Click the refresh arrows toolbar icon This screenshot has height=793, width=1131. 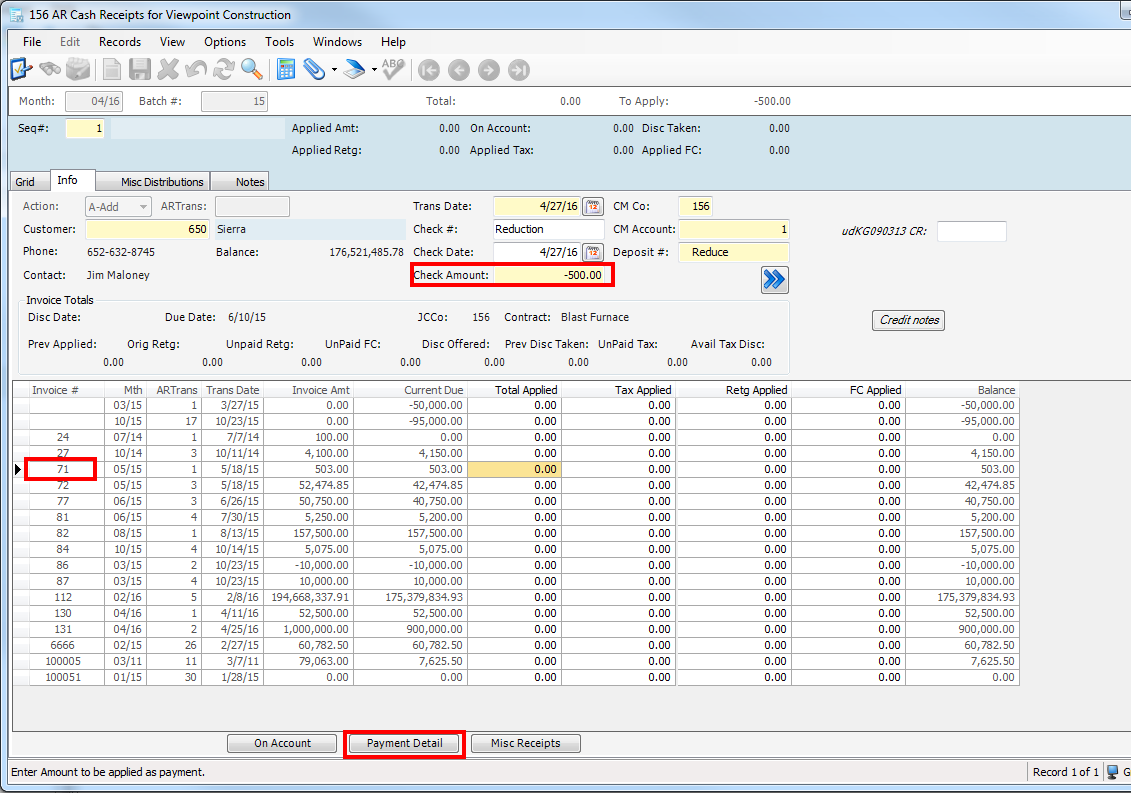224,69
